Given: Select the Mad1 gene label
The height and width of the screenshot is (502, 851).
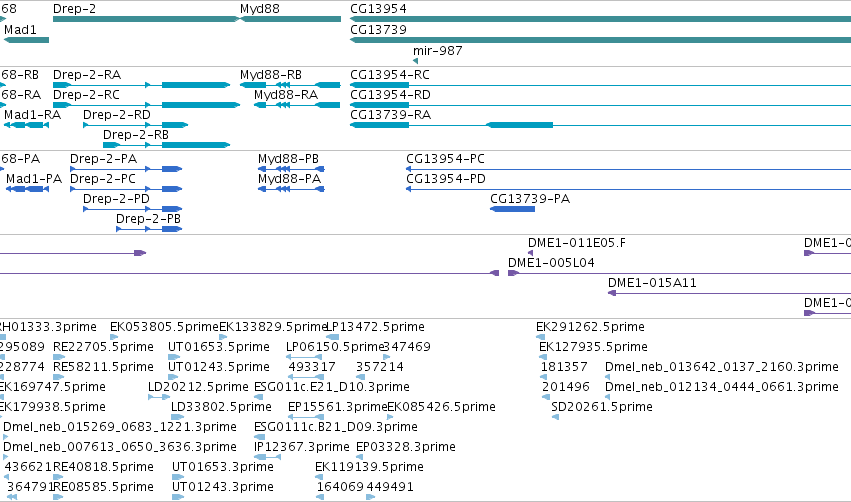Looking at the screenshot, I should tap(20, 29).
